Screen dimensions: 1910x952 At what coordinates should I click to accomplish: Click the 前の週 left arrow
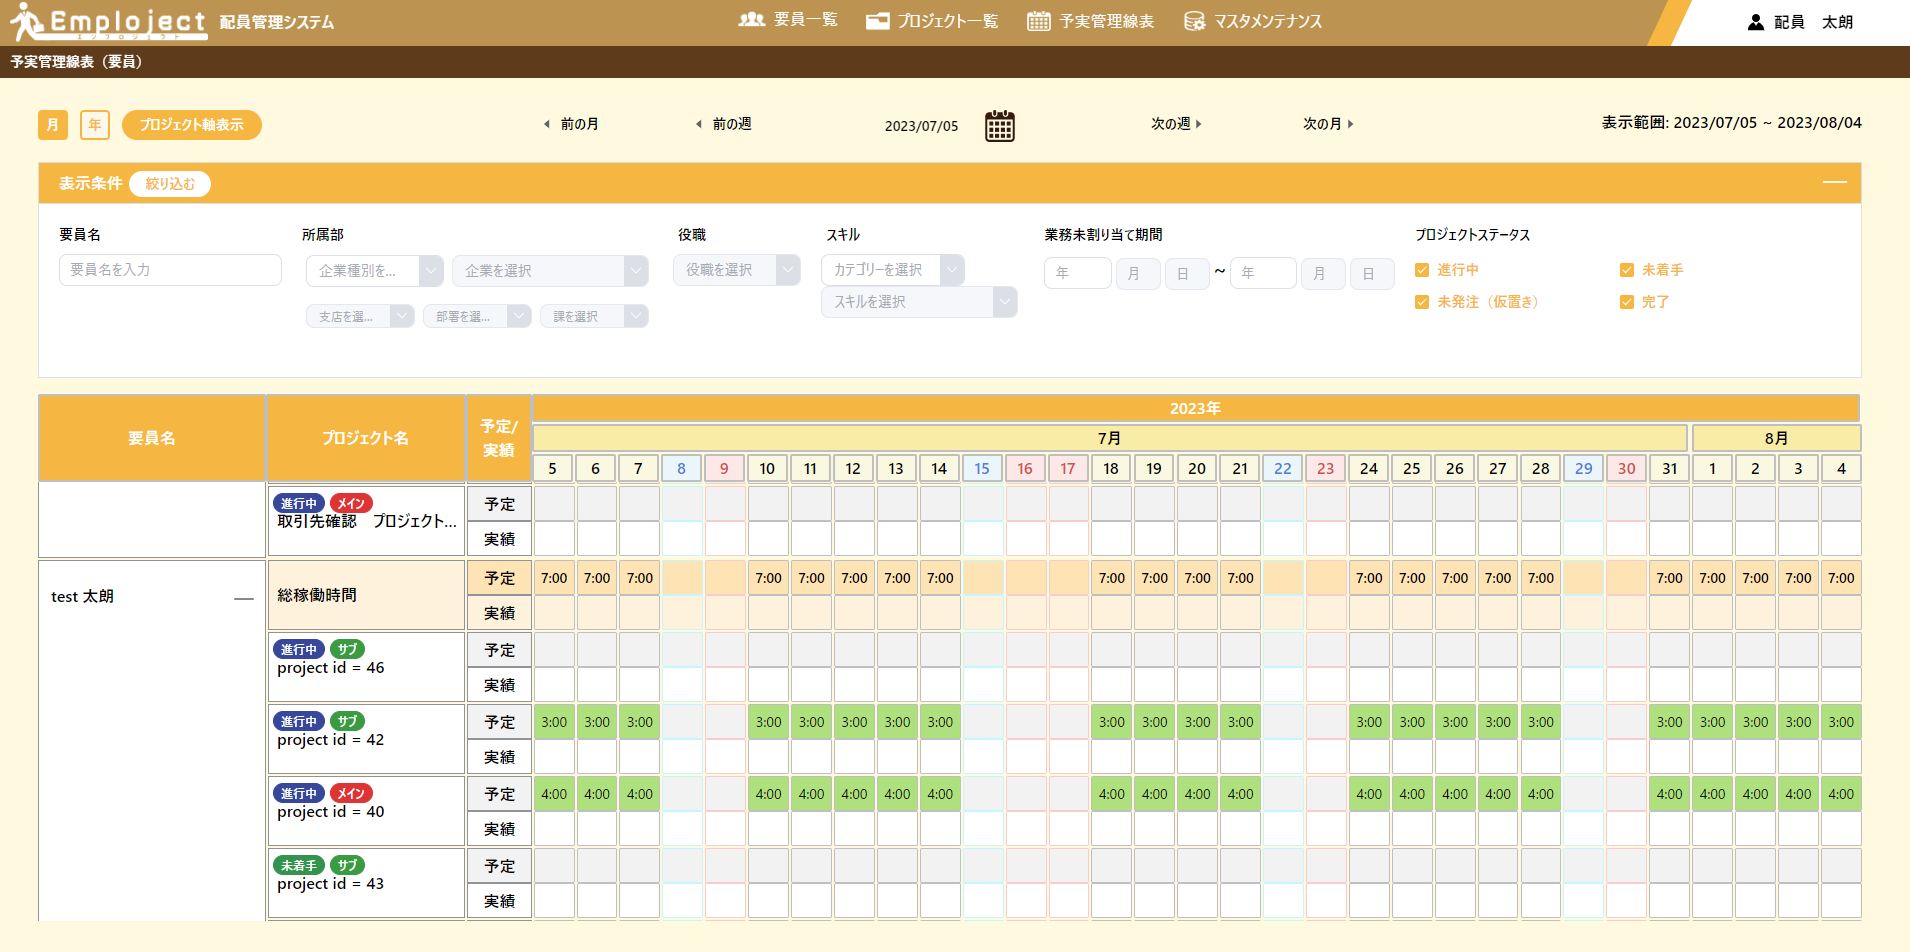(x=699, y=124)
